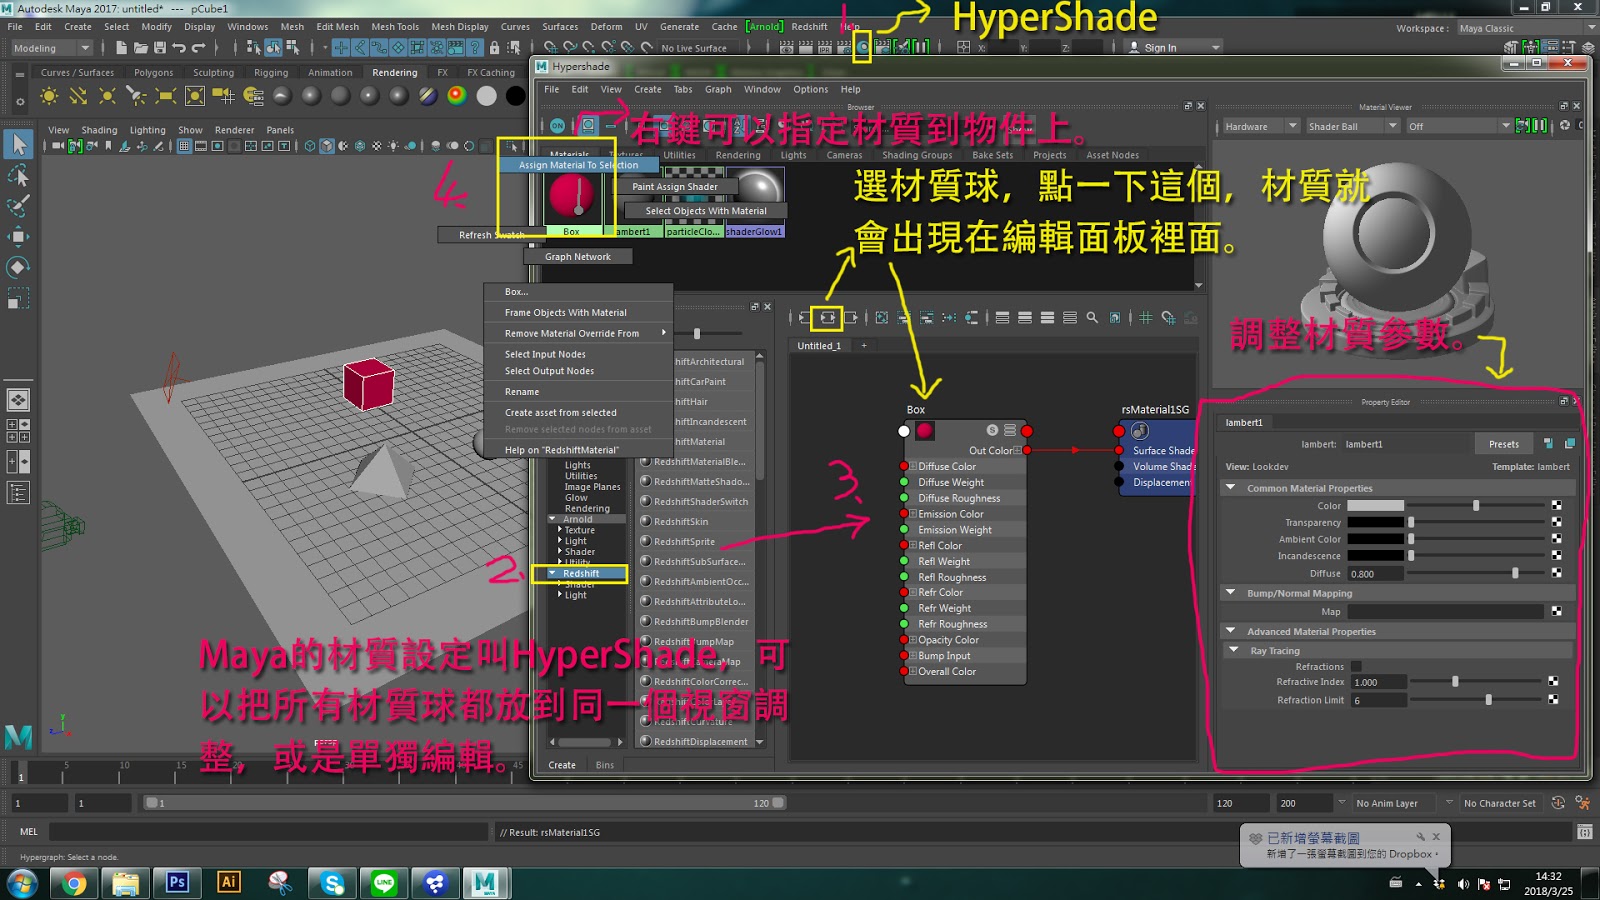Toggle the Ambient Color map checker button
This screenshot has height=900, width=1600.
pyautogui.click(x=1556, y=539)
